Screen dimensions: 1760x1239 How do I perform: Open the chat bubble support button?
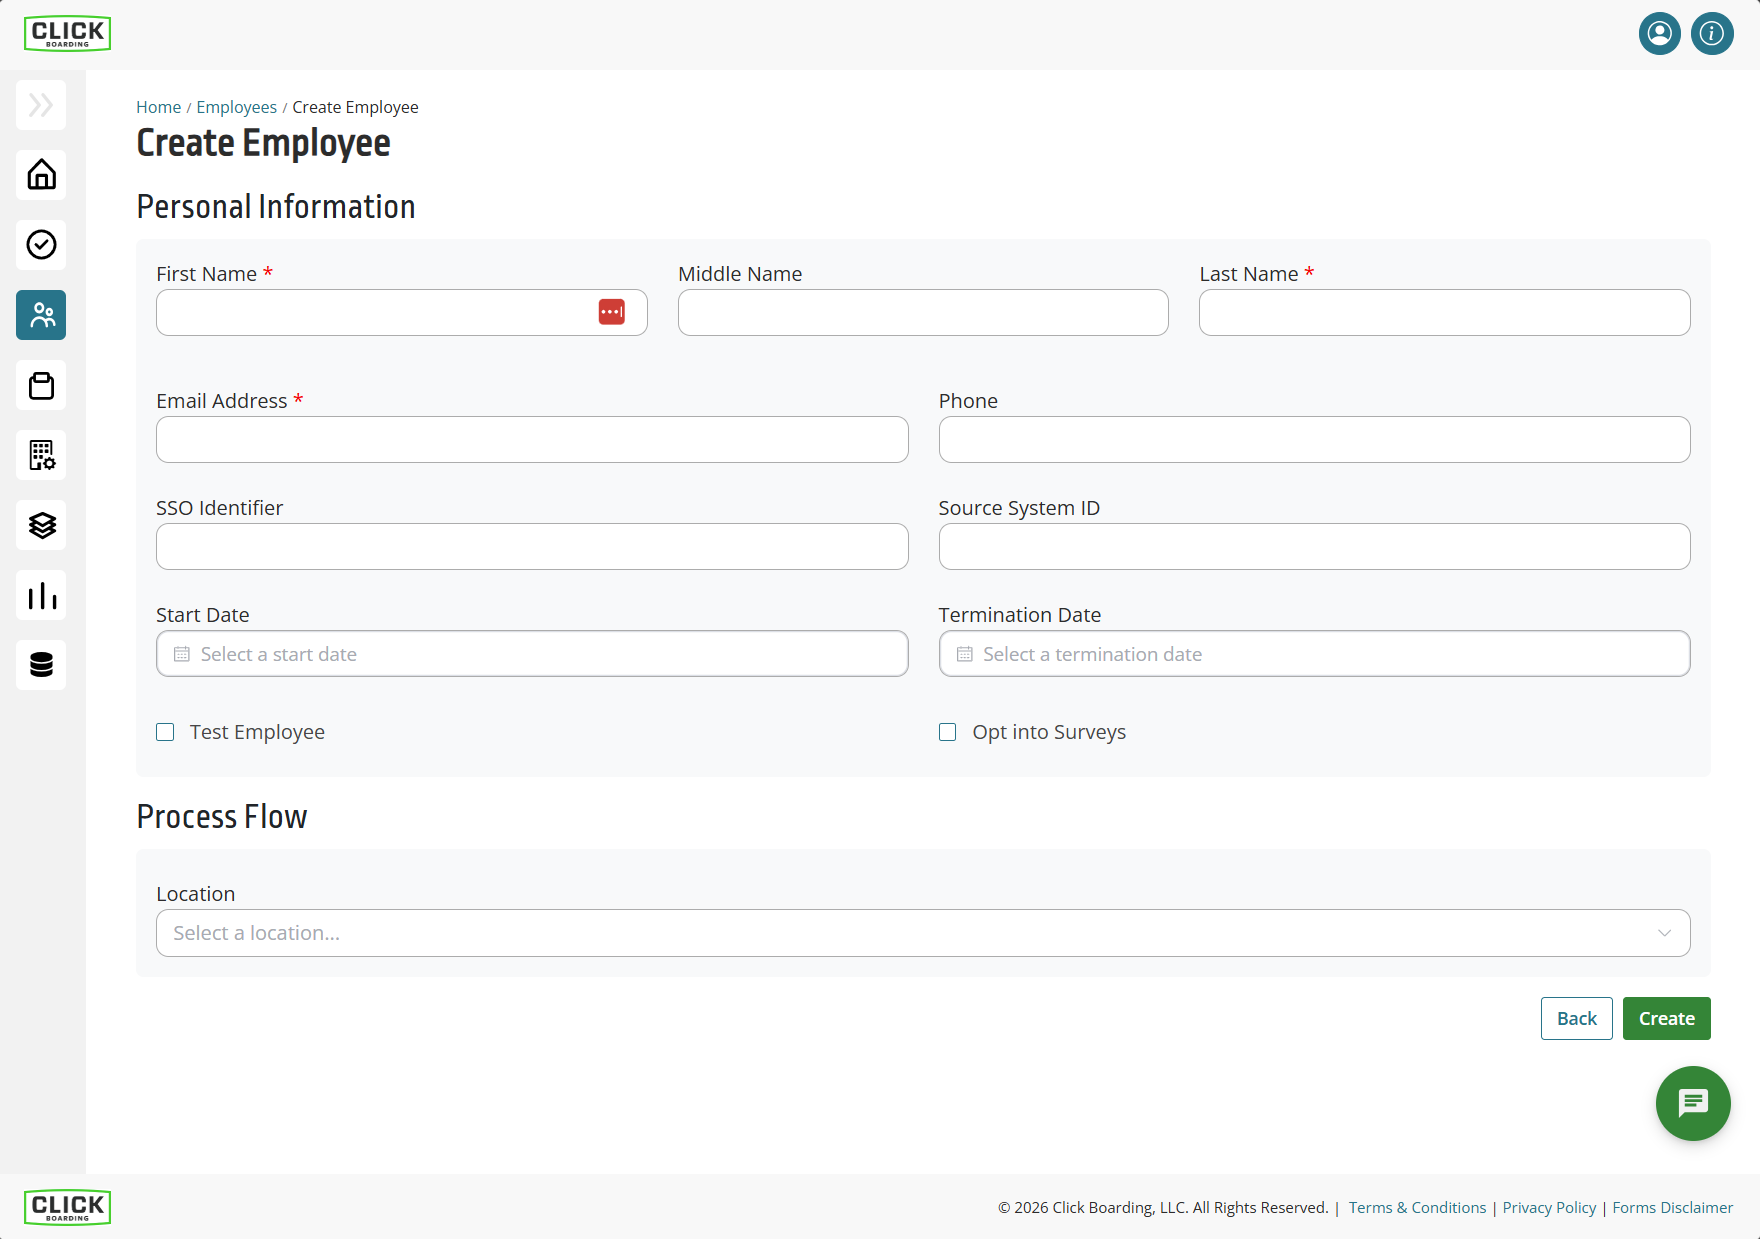pyautogui.click(x=1693, y=1103)
